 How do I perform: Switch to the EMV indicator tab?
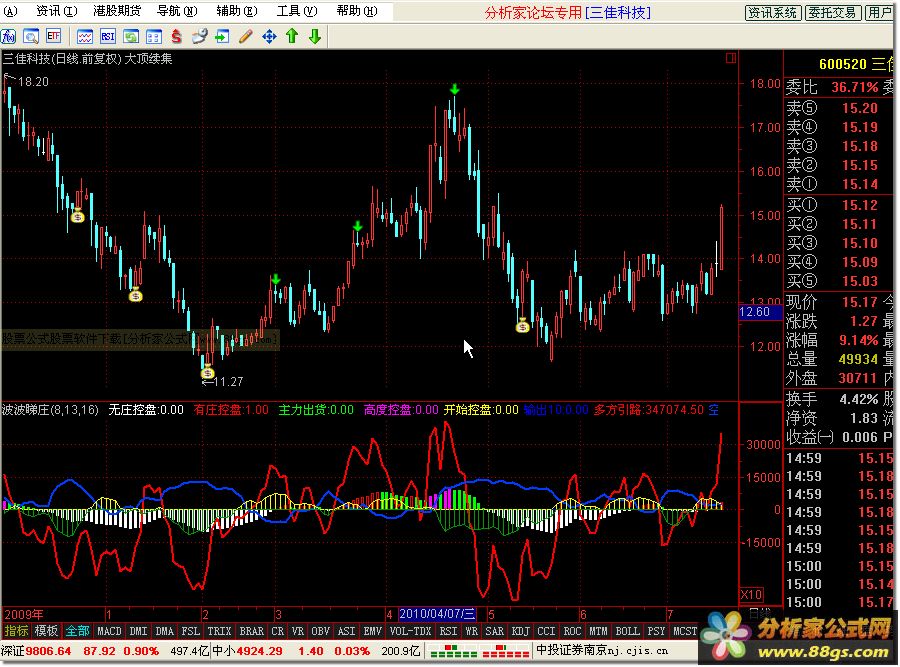point(373,631)
